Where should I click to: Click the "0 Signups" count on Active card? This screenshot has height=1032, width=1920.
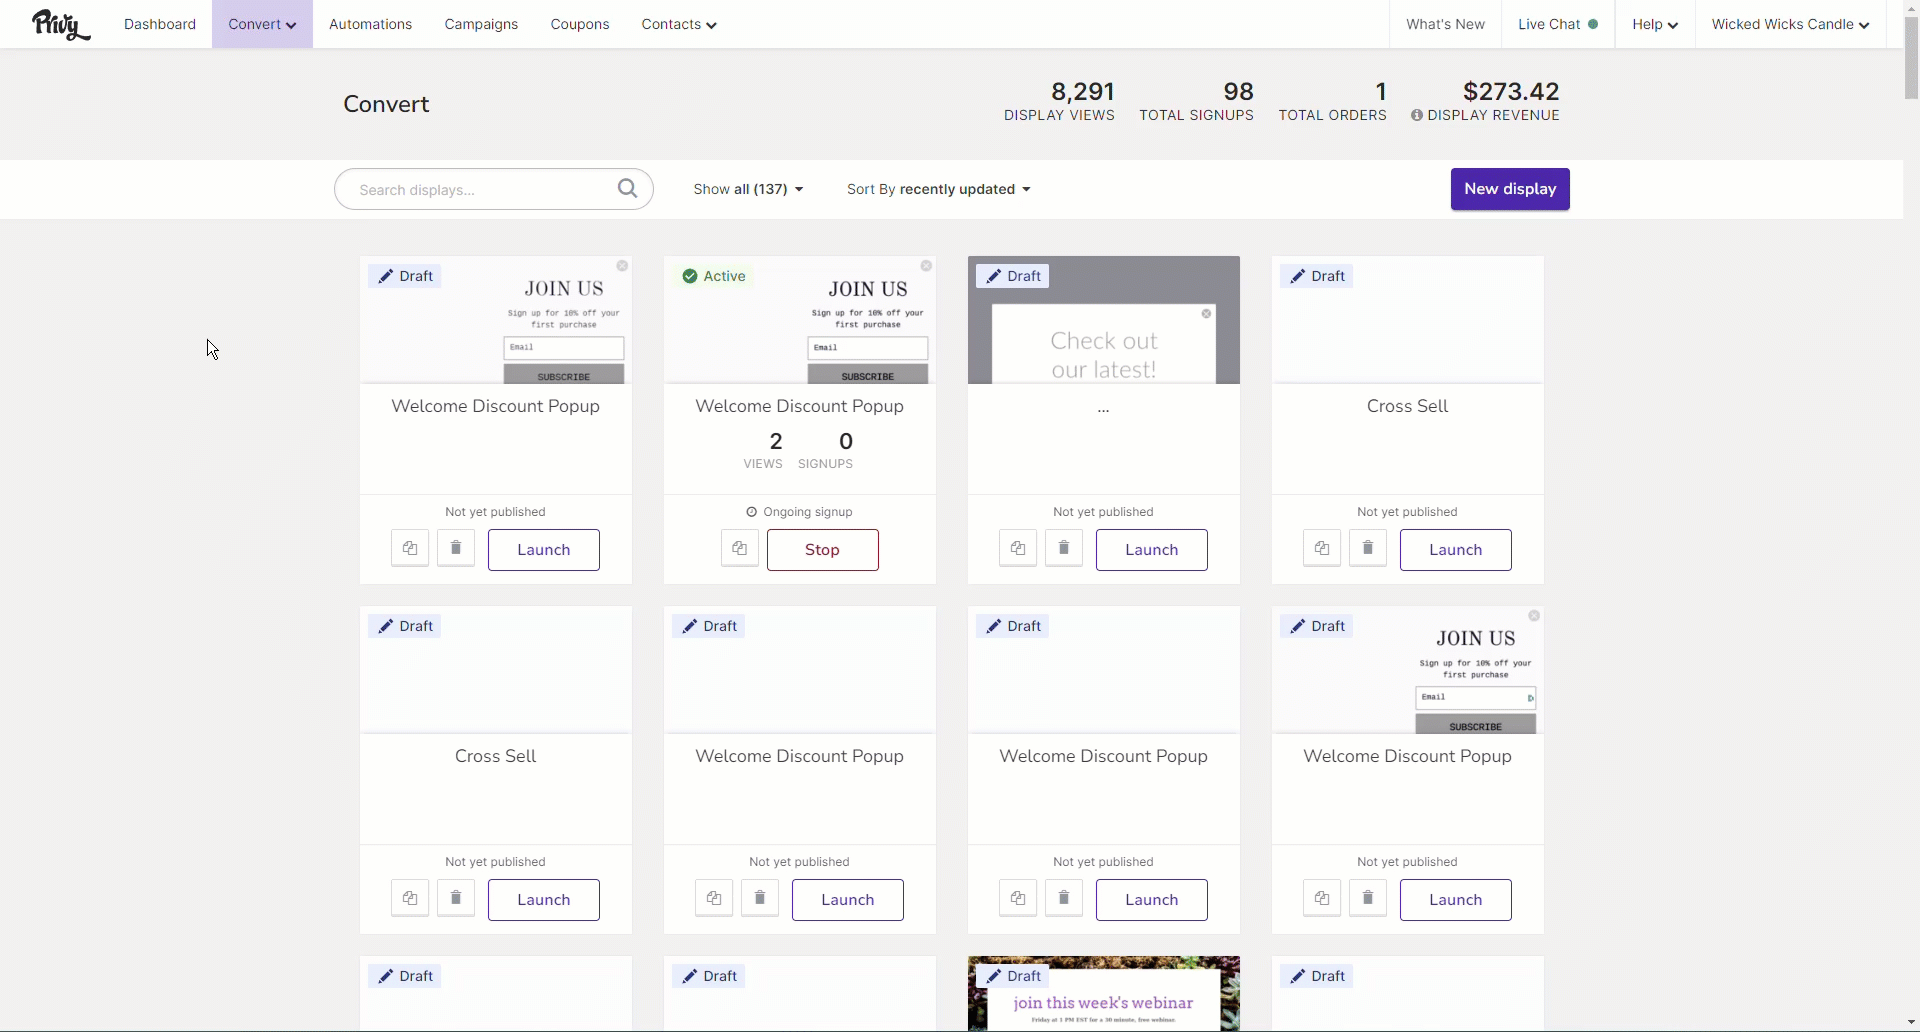tap(825, 449)
